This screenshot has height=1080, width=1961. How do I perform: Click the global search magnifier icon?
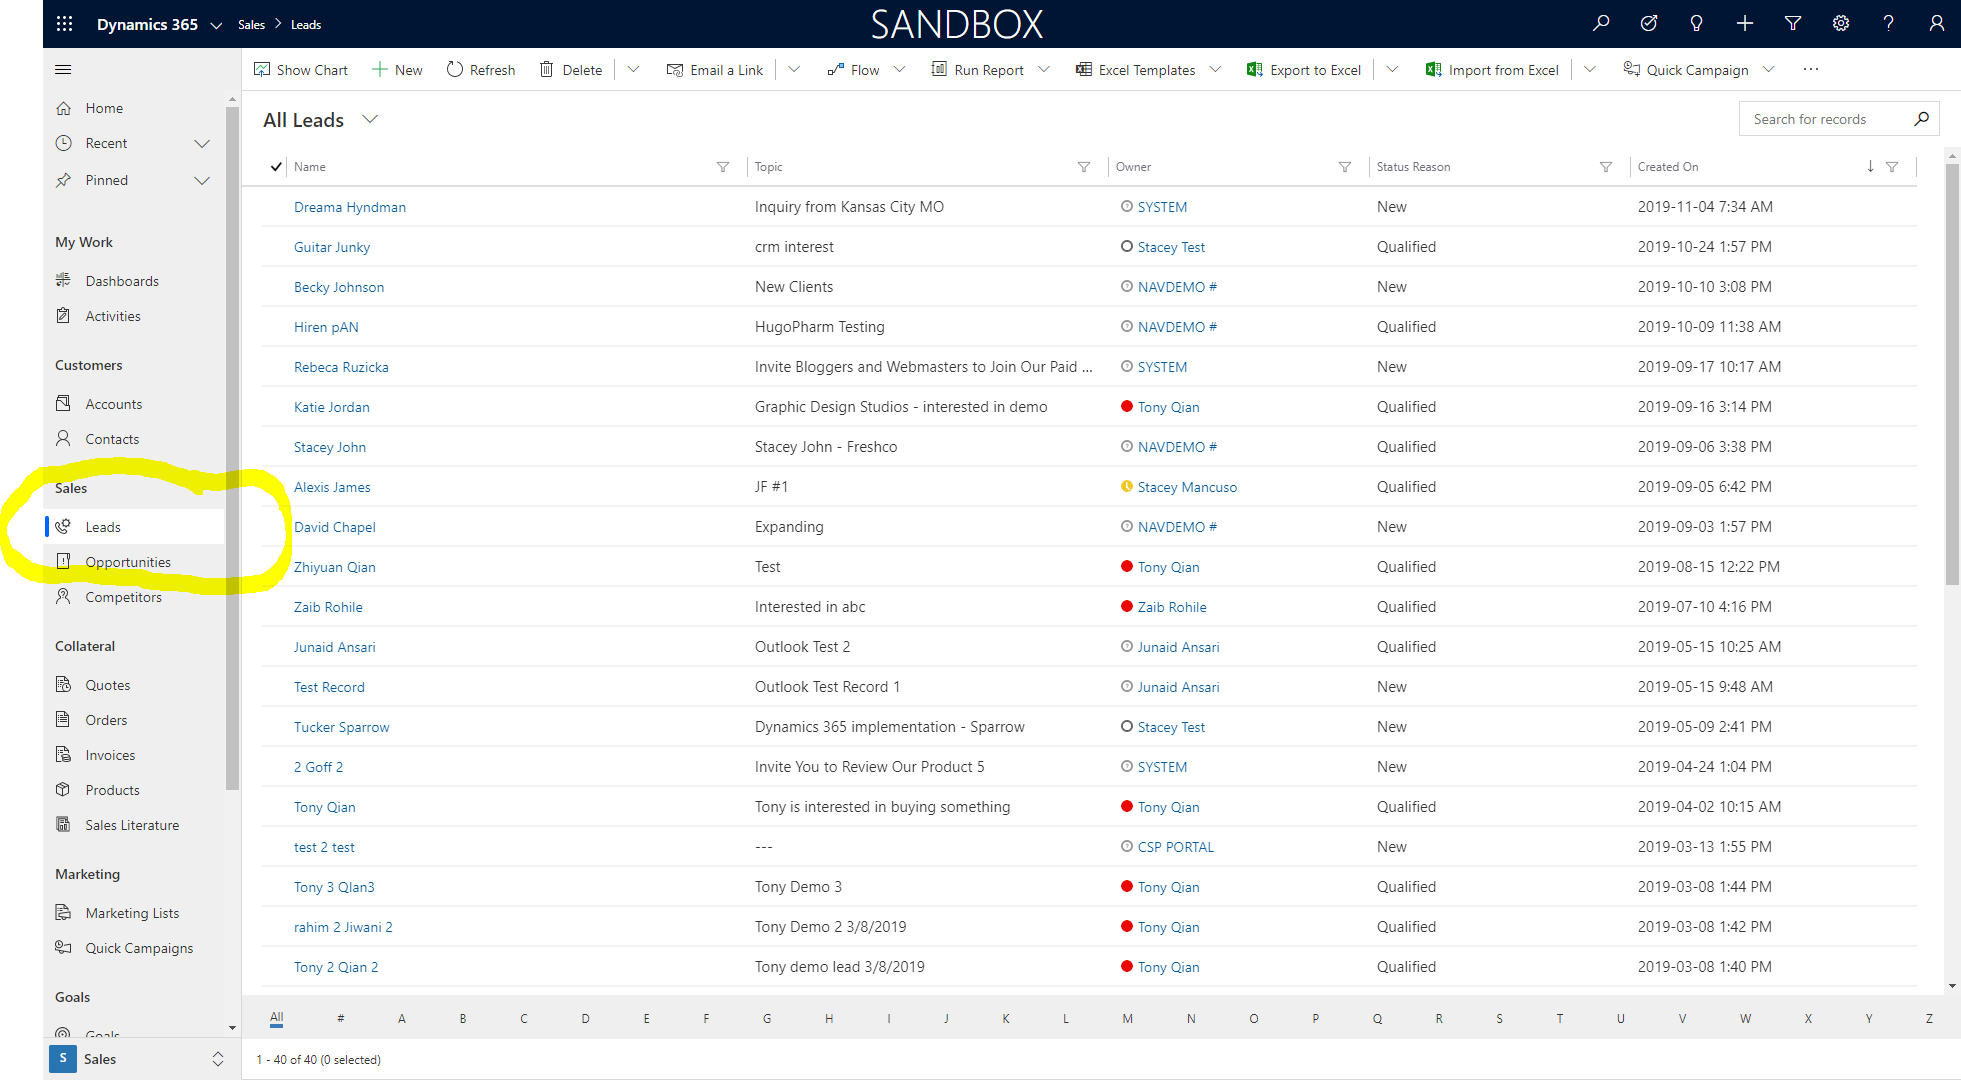click(1601, 23)
